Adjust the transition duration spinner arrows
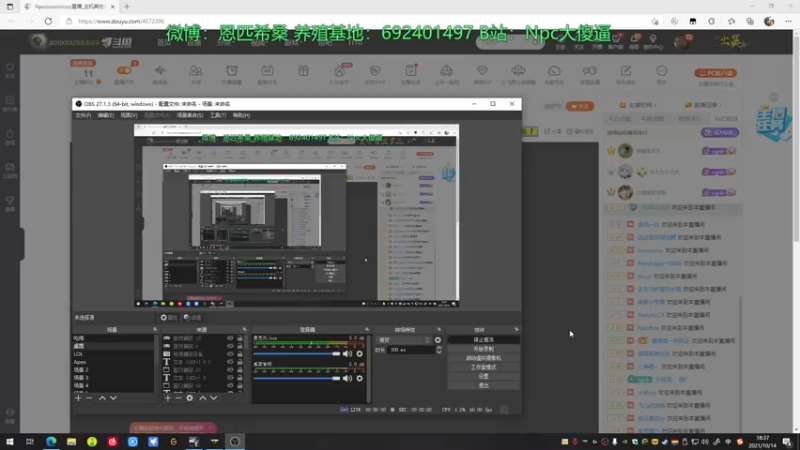 [439, 350]
